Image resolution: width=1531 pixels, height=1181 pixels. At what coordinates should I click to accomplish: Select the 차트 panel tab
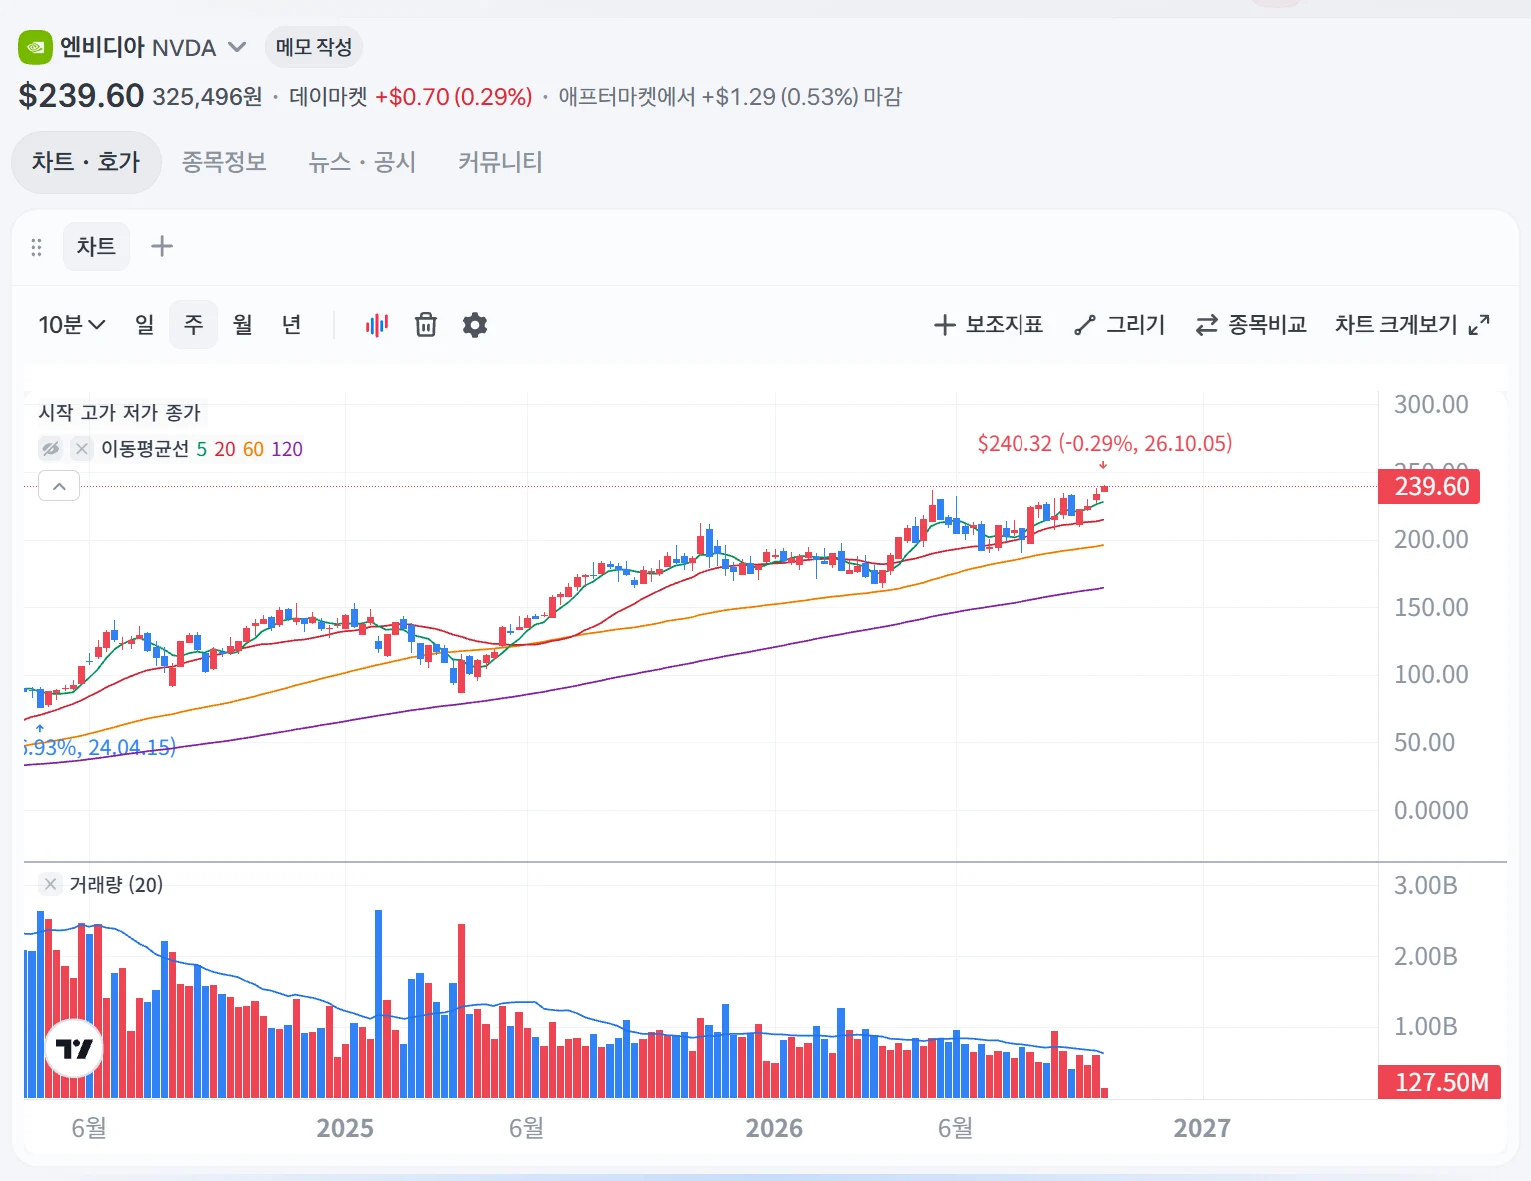pos(96,246)
